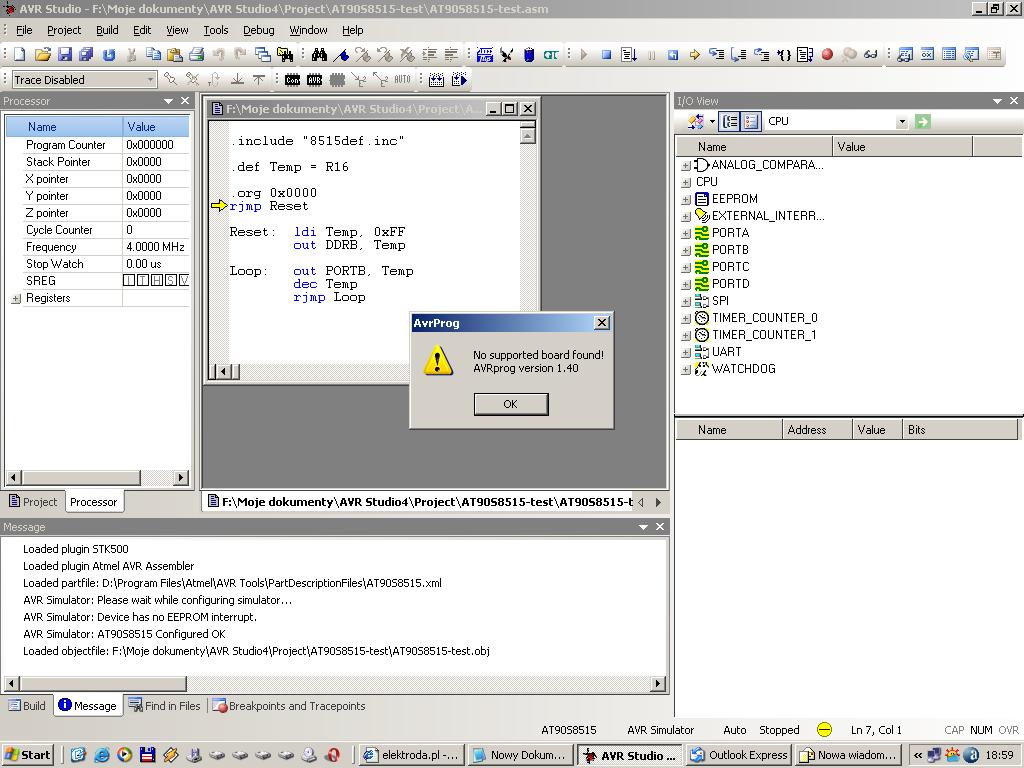Click the red Toggle Breakpoint icon
This screenshot has height=768, width=1024.
[827, 54]
